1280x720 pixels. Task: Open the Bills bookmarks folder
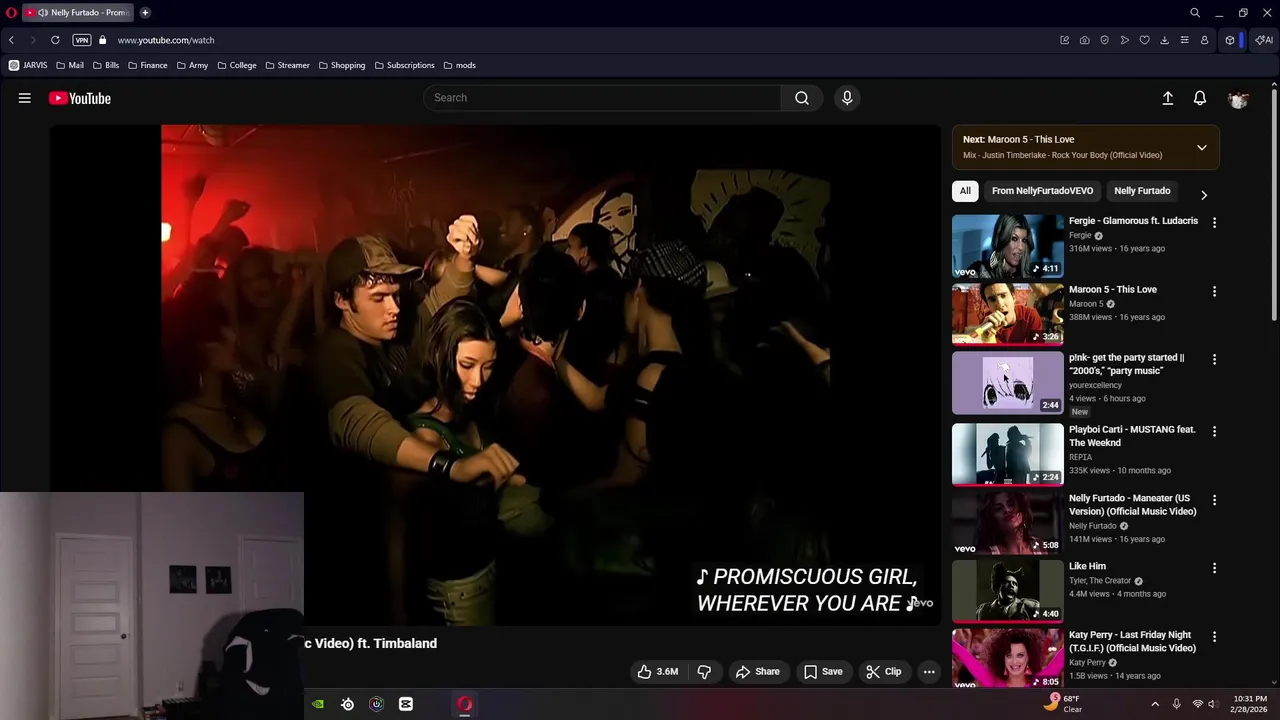click(x=105, y=65)
